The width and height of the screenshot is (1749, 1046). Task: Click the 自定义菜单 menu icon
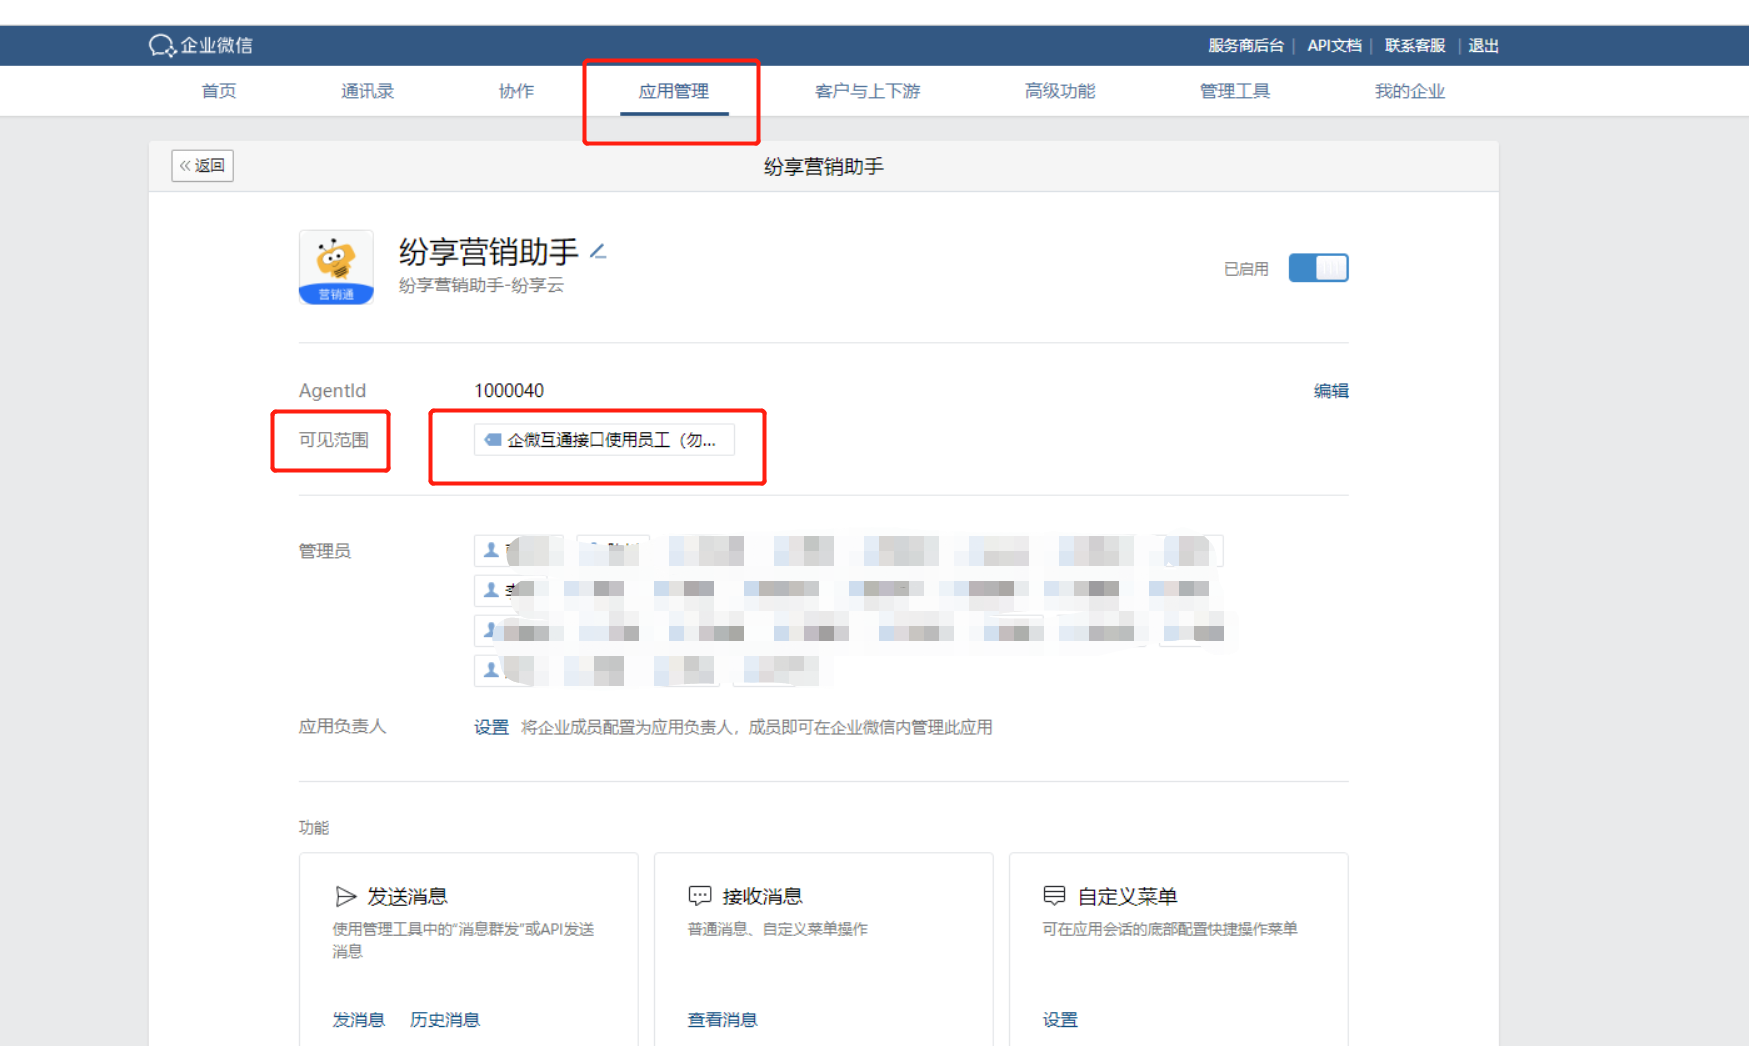click(x=1054, y=895)
